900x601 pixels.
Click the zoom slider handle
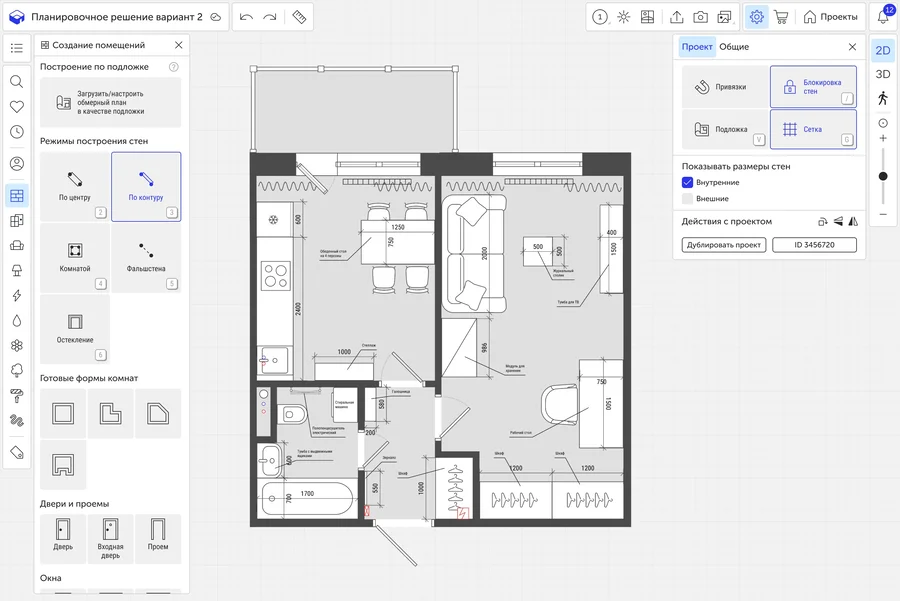(x=882, y=176)
